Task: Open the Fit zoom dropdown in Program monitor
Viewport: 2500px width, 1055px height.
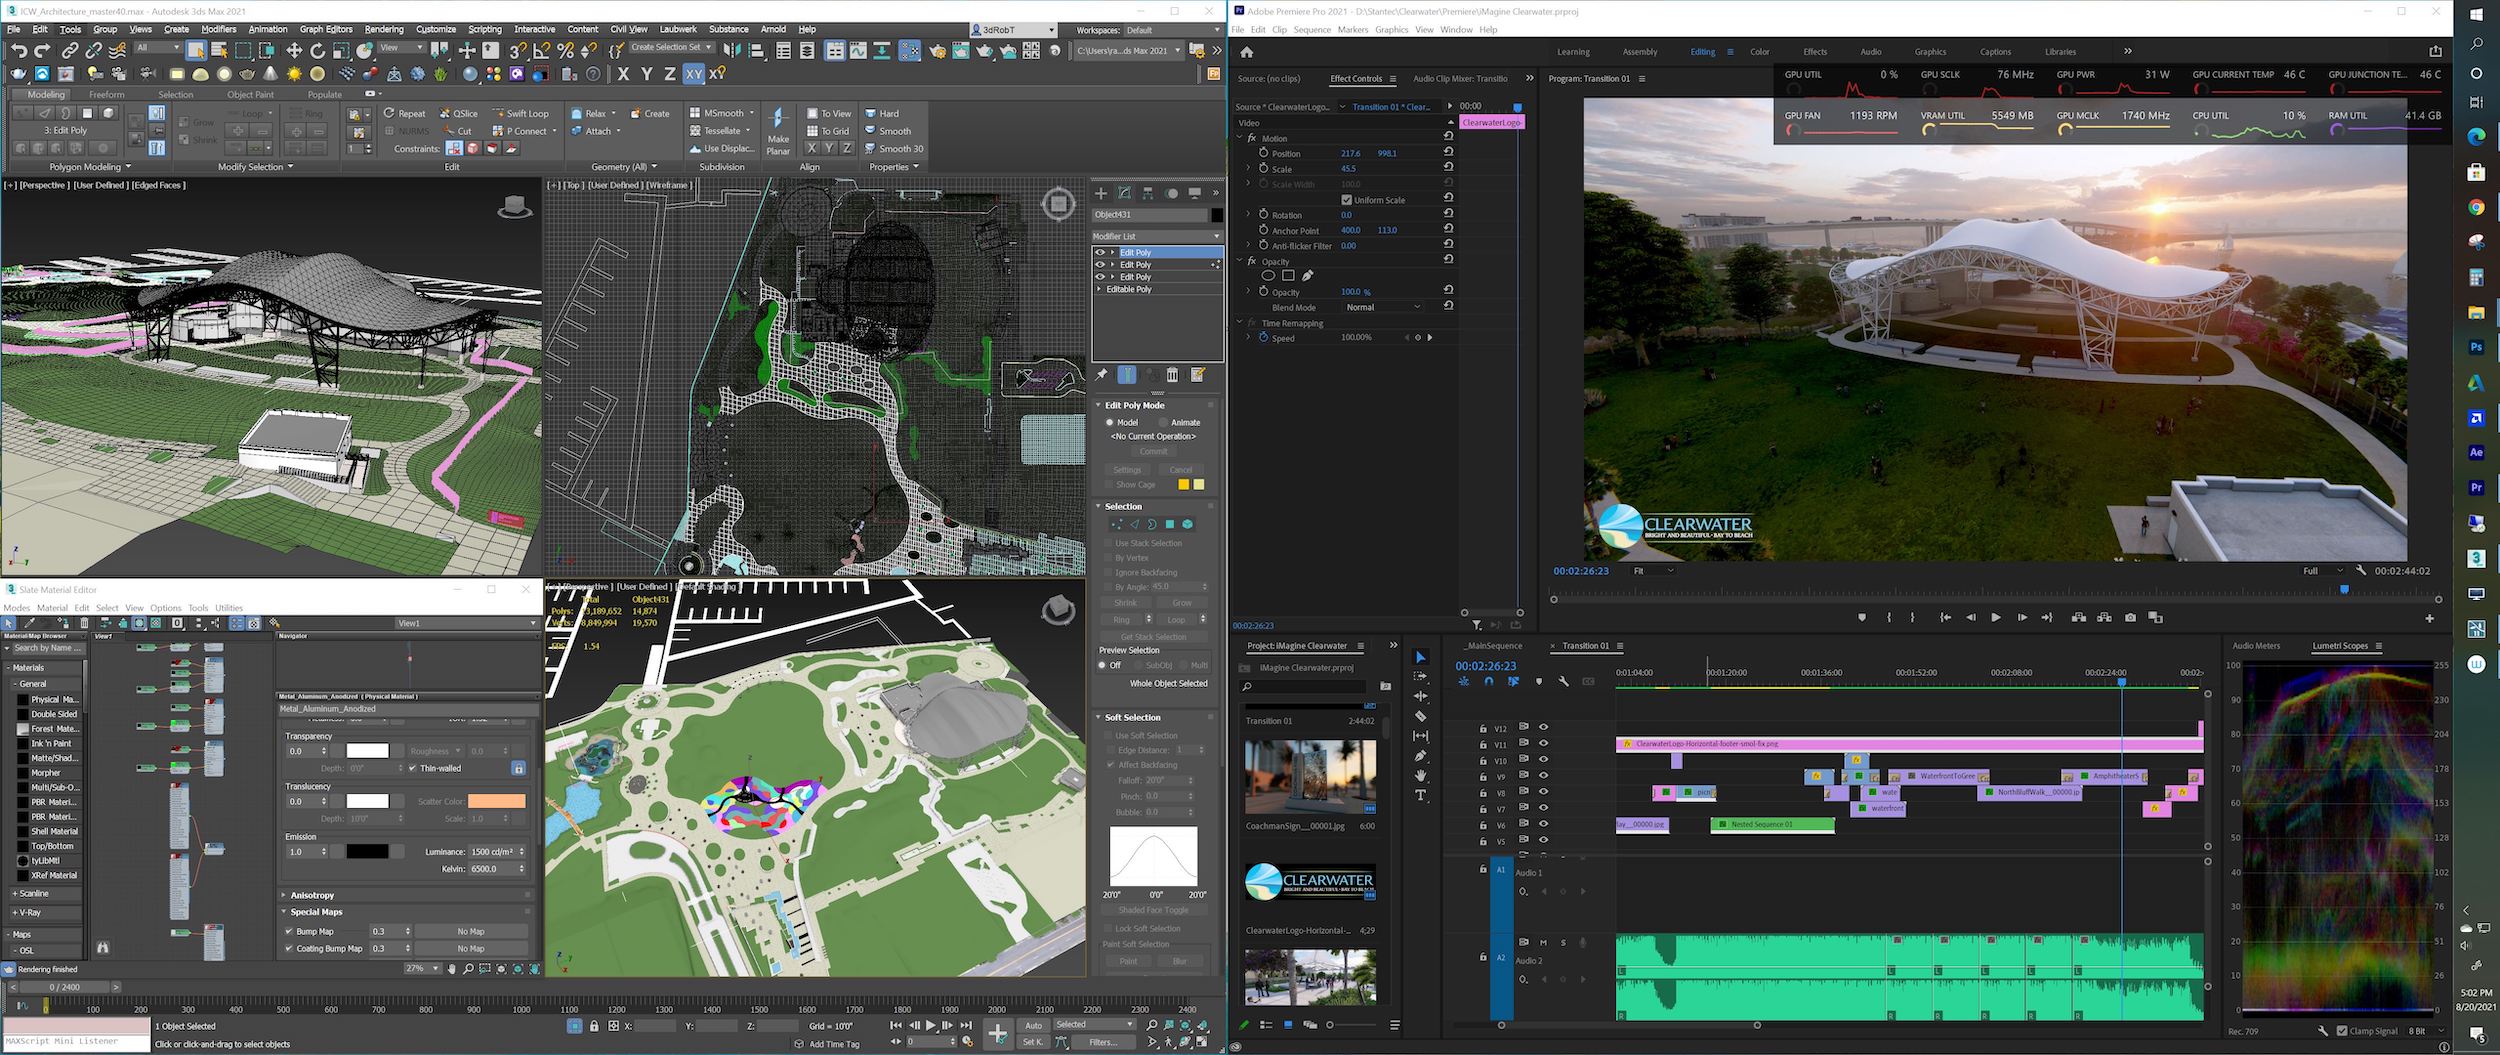Action: click(x=1654, y=571)
